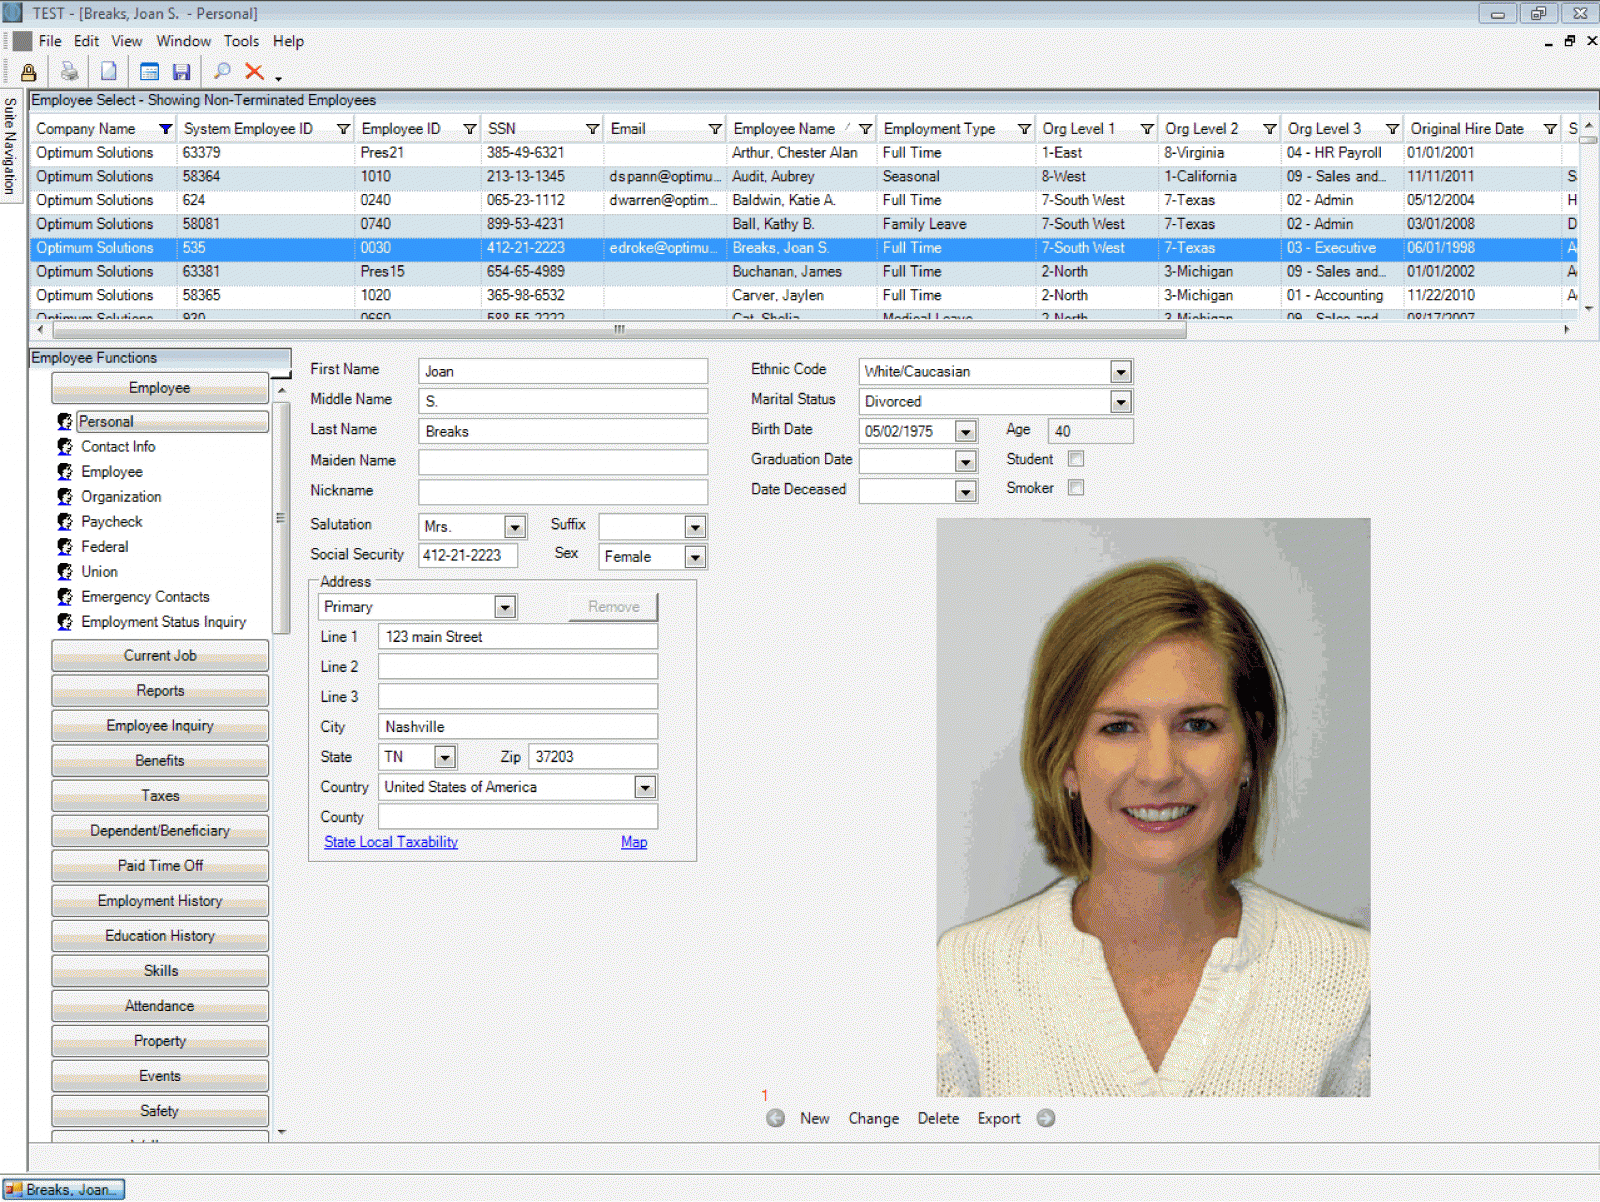Click Org Level 1 filter icon
This screenshot has height=1202, width=1600.
coord(1147,129)
